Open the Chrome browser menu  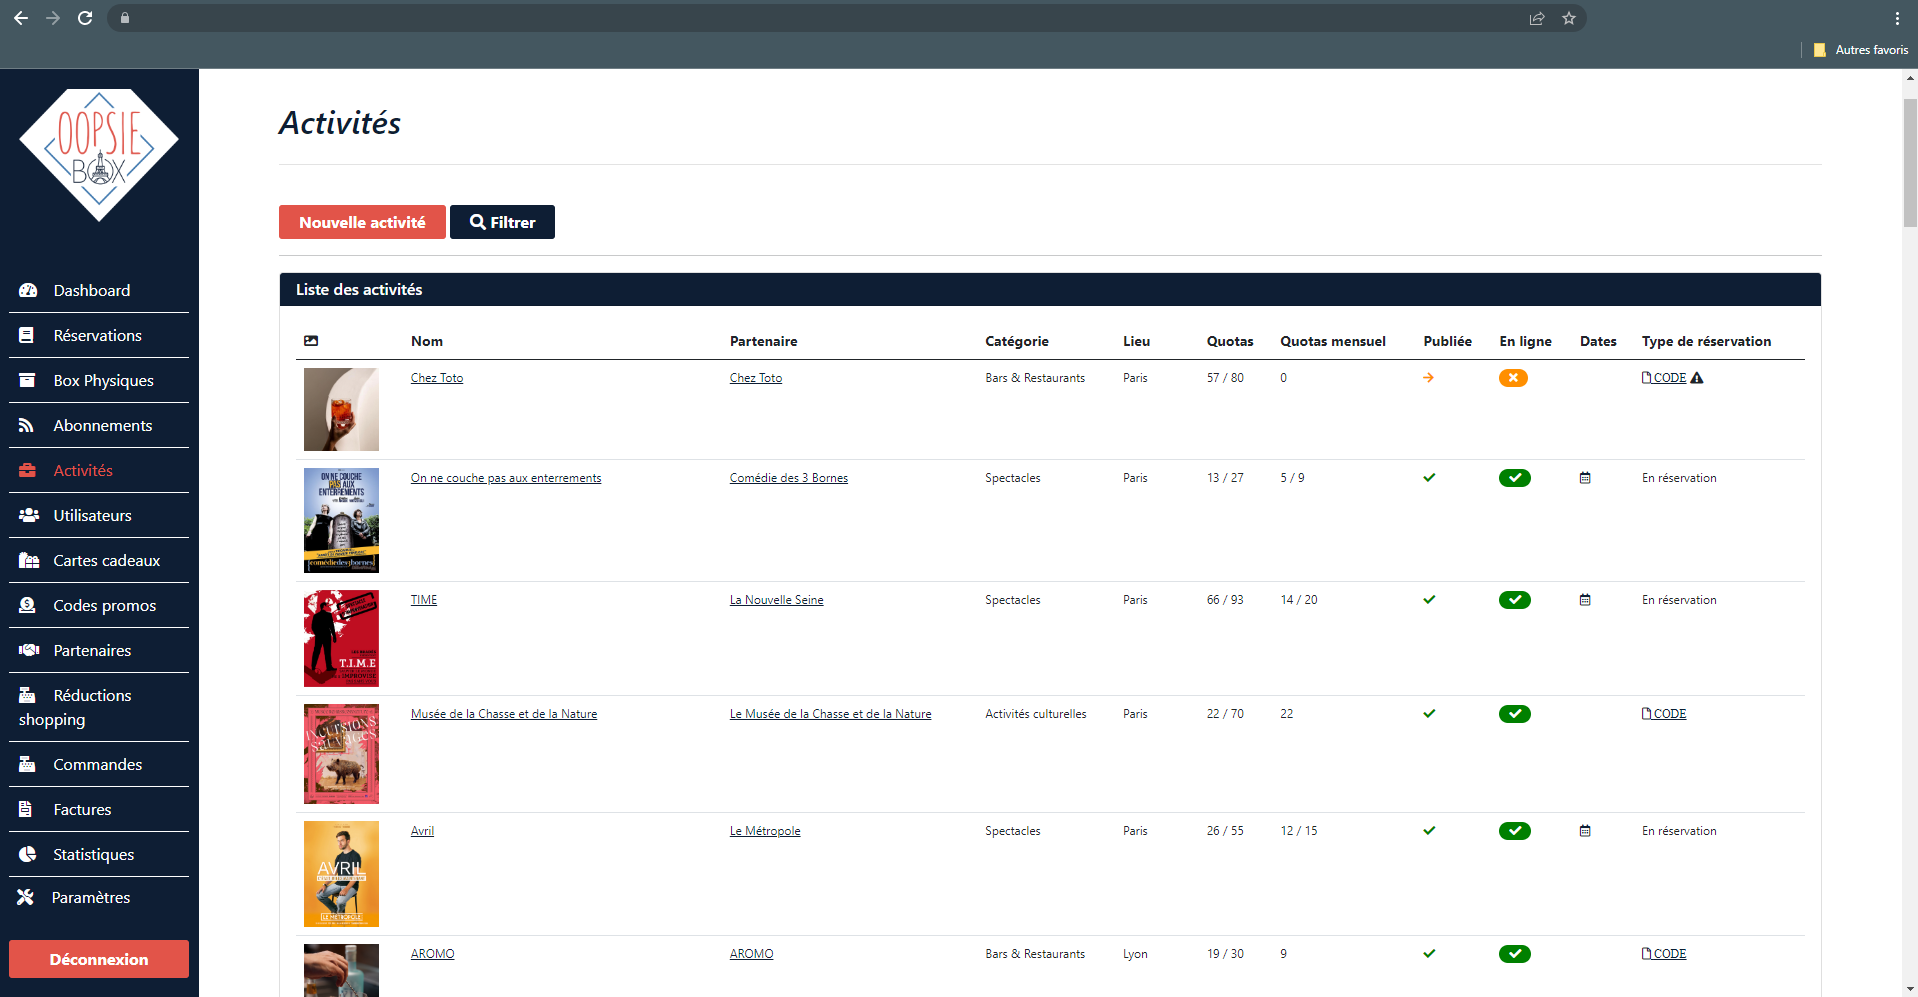1898,18
